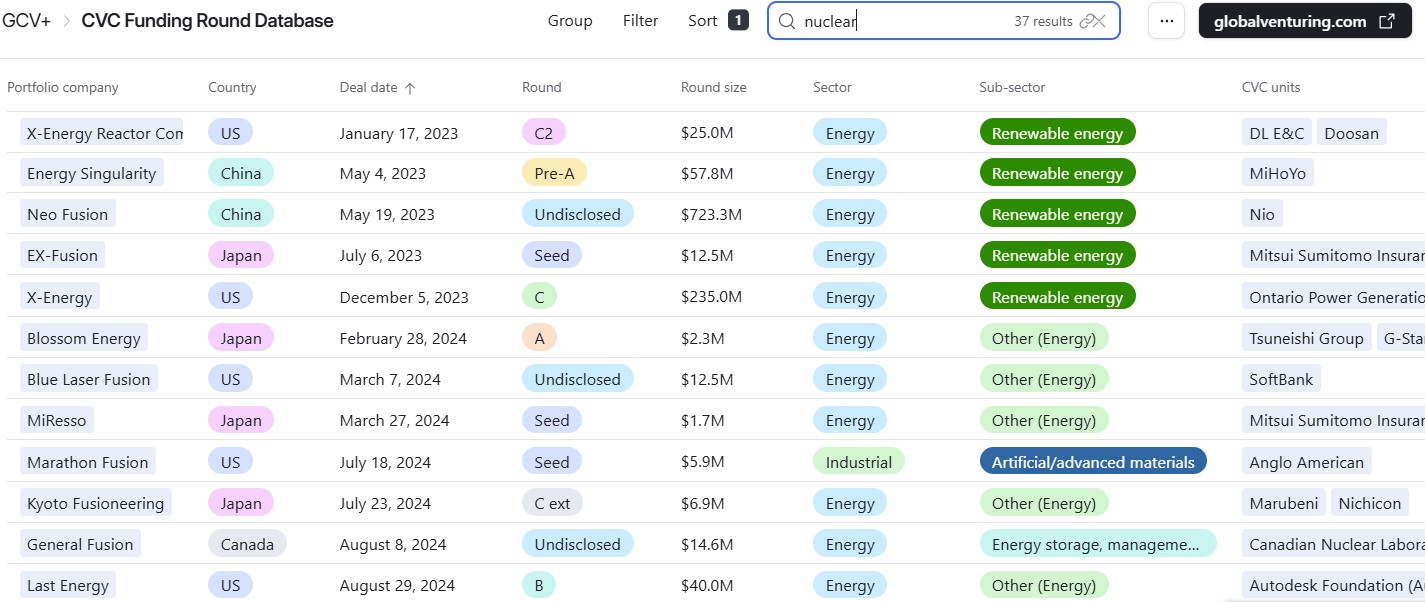Click the link icon beside 37 results

(x=1087, y=21)
